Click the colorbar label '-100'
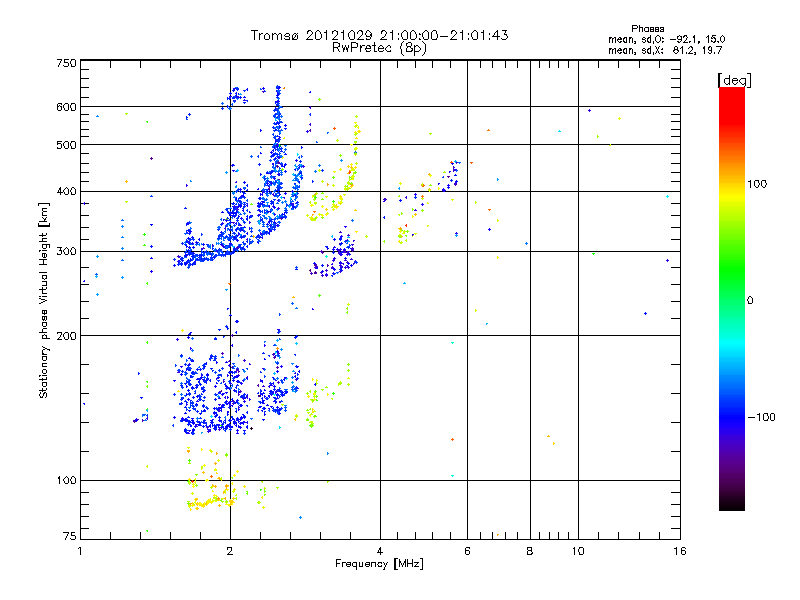The image size is (800, 600). tap(761, 417)
